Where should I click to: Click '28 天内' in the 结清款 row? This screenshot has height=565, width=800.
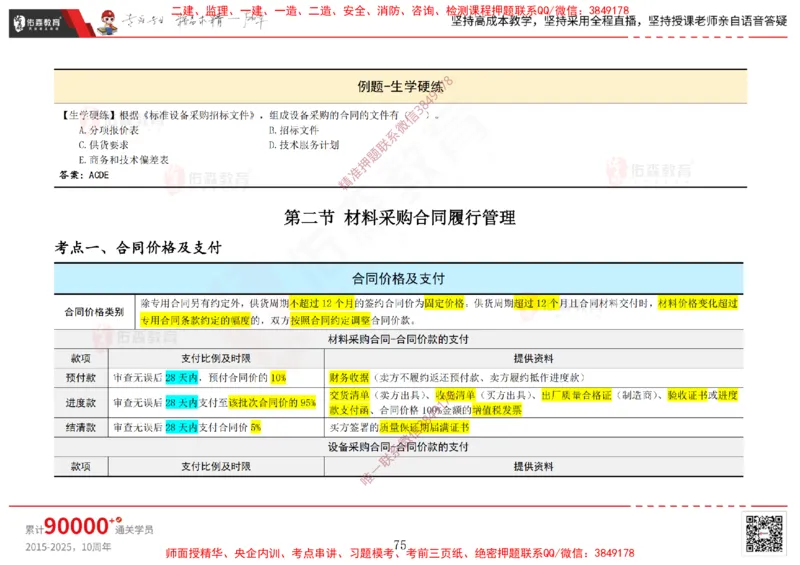pyautogui.click(x=182, y=428)
